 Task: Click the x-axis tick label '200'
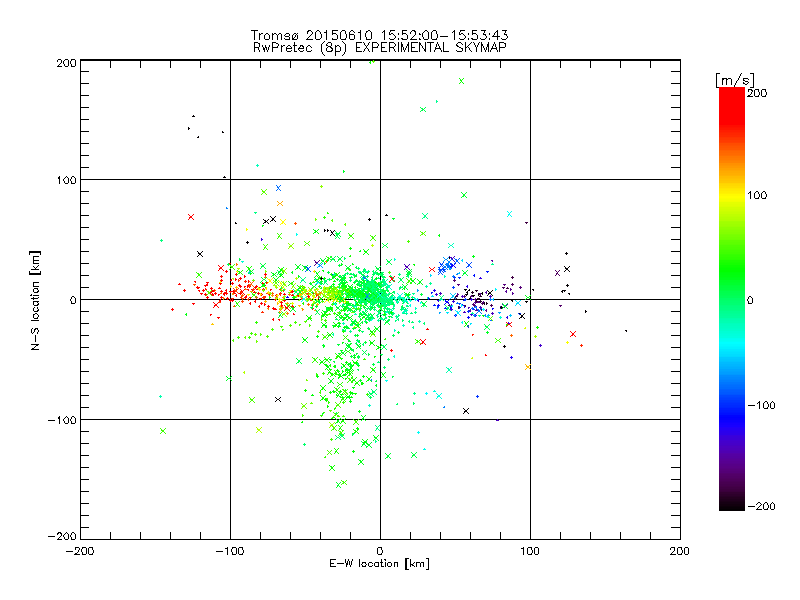point(680,551)
